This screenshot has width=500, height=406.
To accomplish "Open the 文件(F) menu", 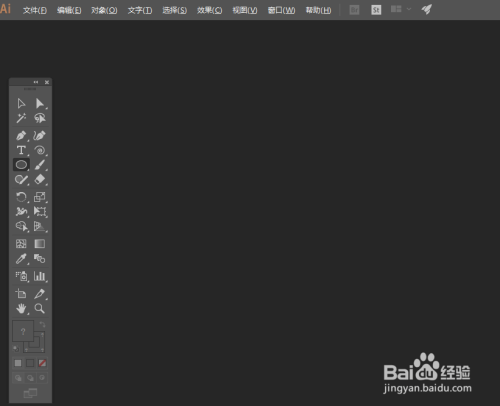I will [35, 10].
